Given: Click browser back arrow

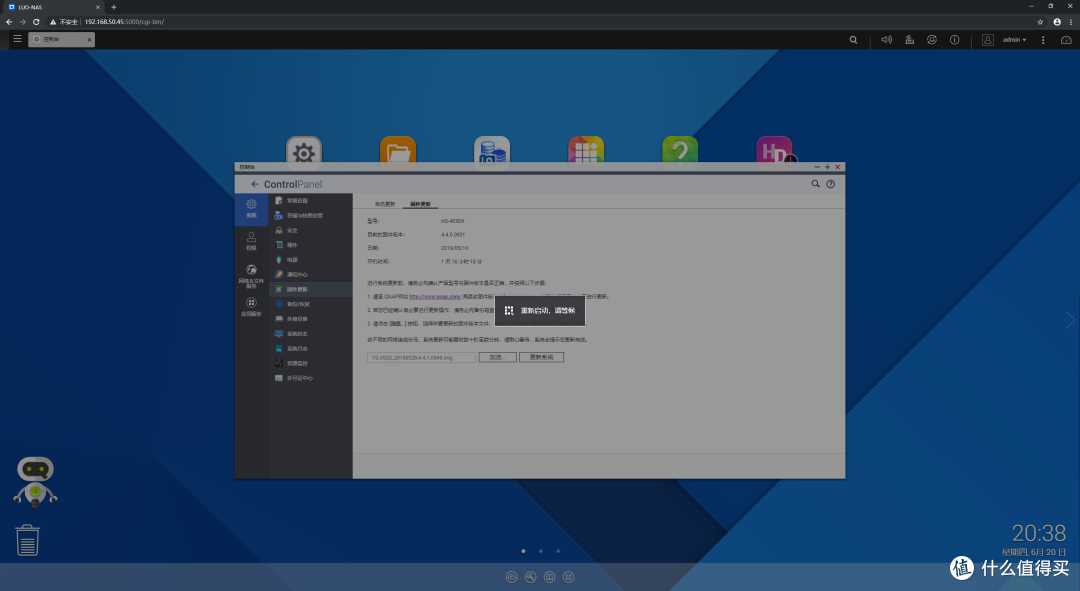Looking at the screenshot, I should [9, 22].
